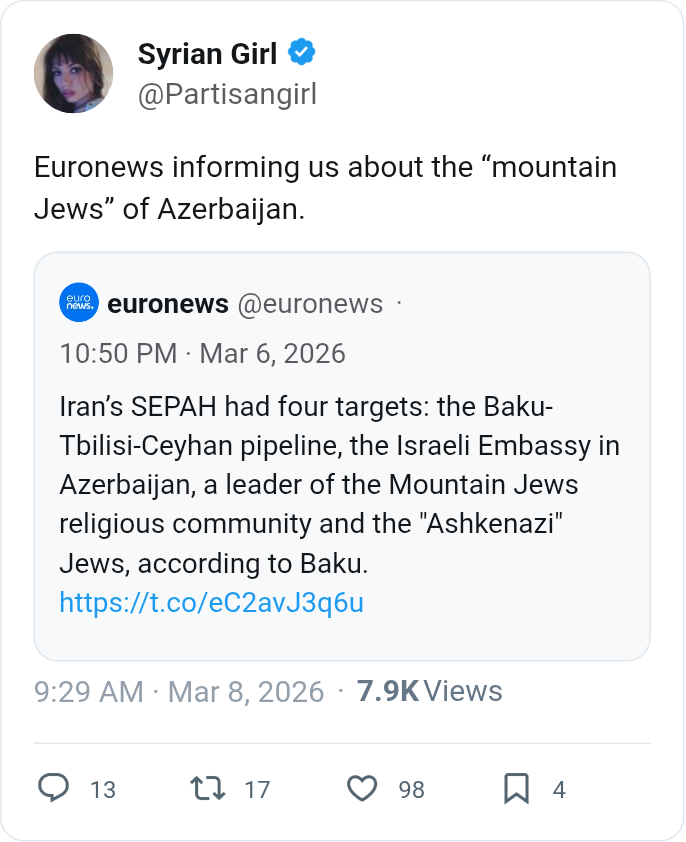Click the 7.9K Views count

429,692
